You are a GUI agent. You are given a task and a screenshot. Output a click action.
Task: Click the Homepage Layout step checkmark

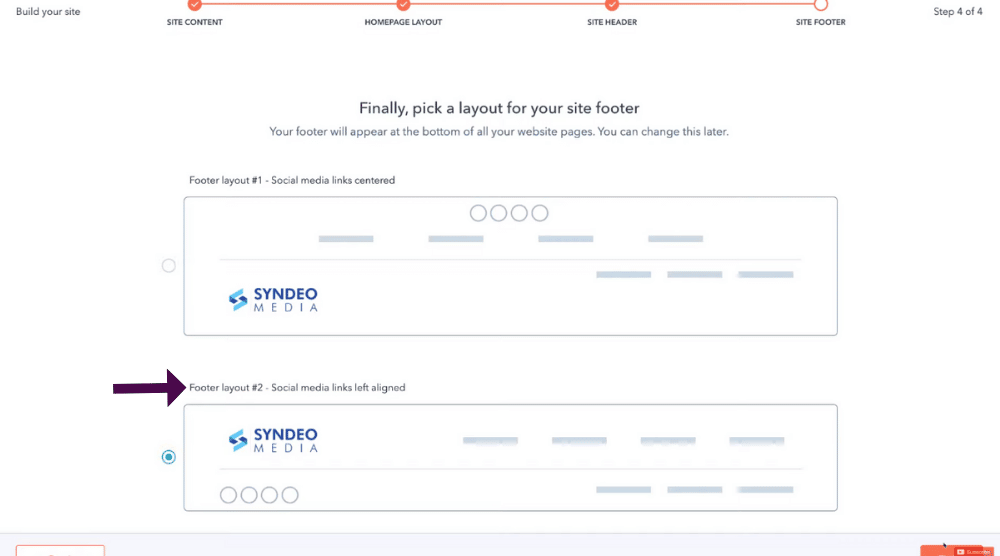(x=403, y=5)
